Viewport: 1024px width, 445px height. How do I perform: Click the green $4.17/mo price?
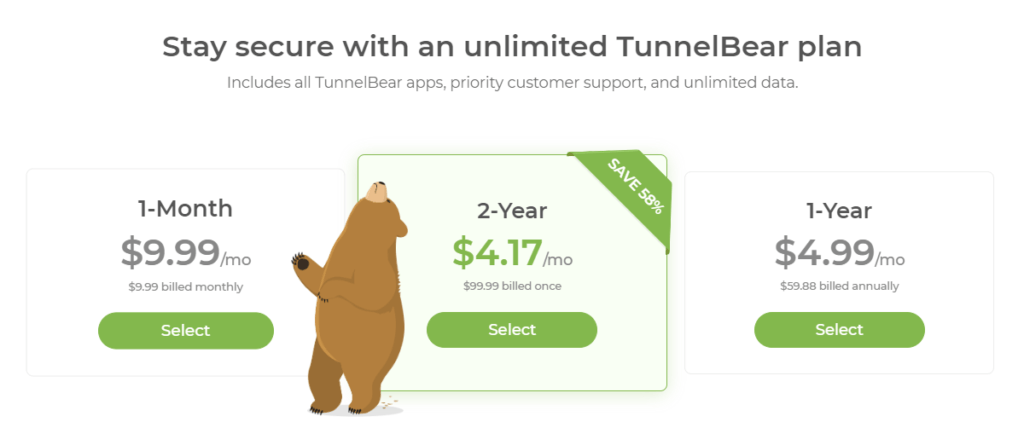tap(512, 254)
